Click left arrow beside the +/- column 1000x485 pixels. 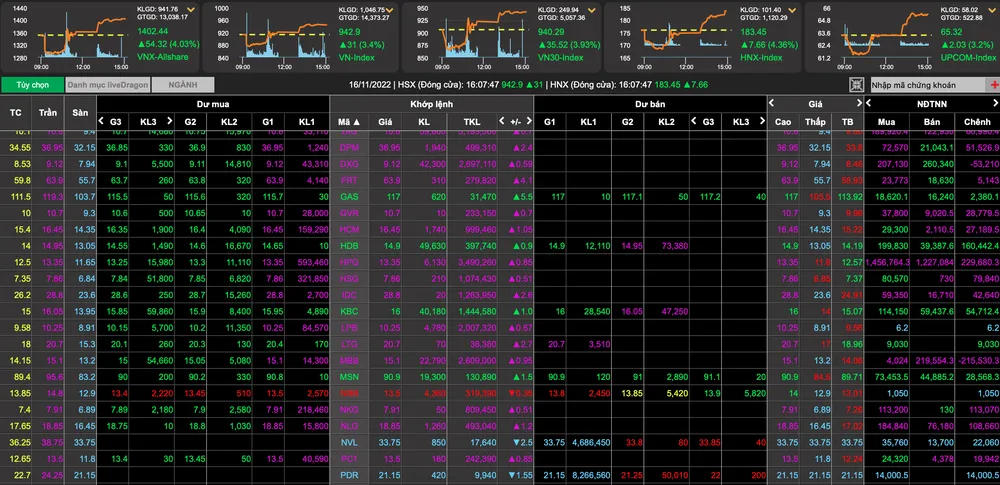click(503, 122)
